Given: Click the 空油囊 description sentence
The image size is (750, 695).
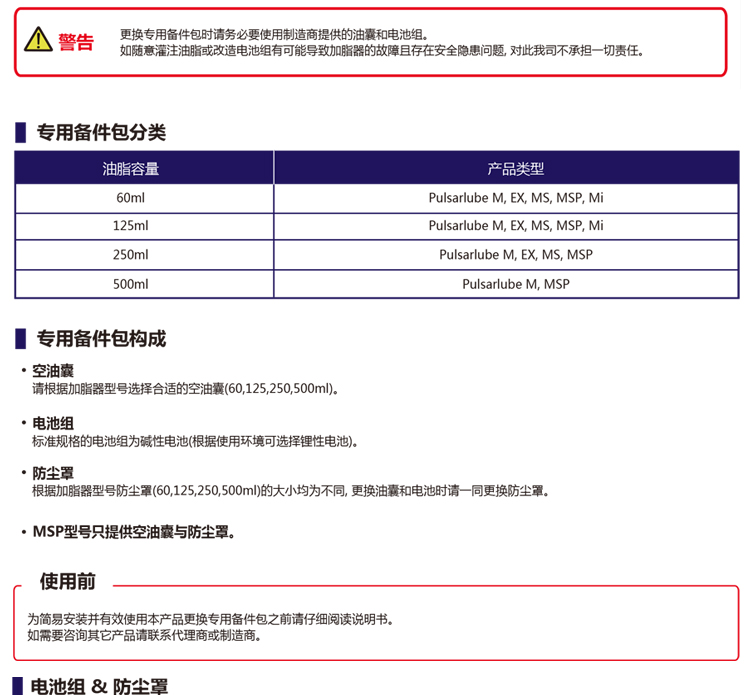Looking at the screenshot, I should coord(186,388).
